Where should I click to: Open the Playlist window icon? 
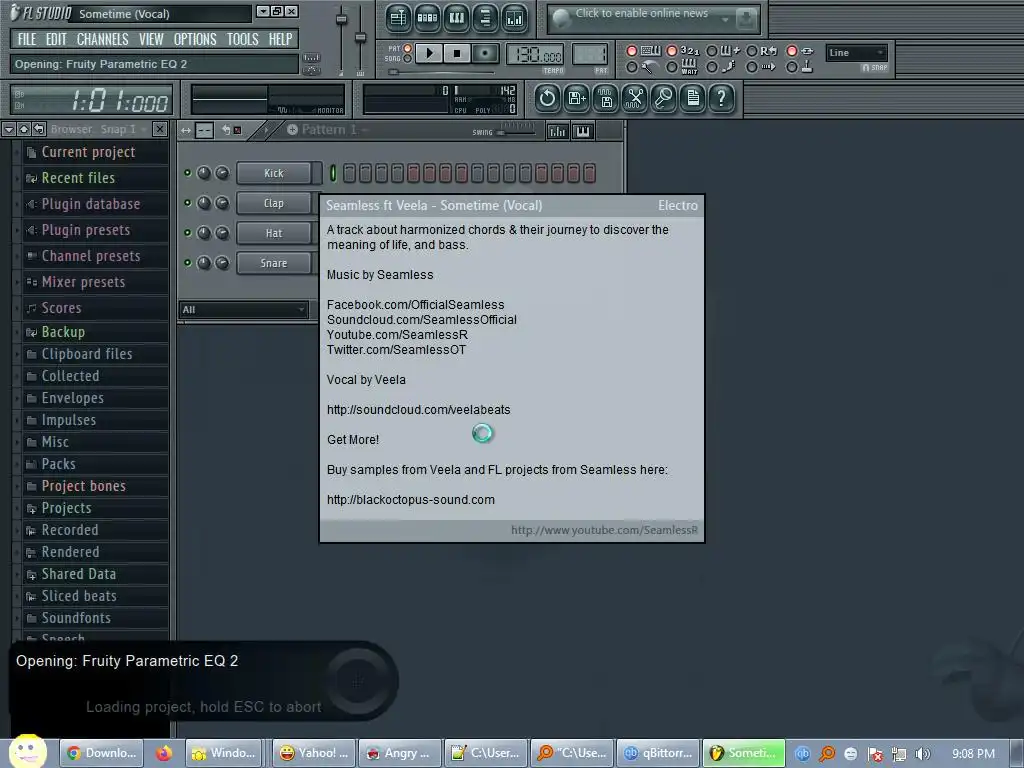[x=398, y=18]
